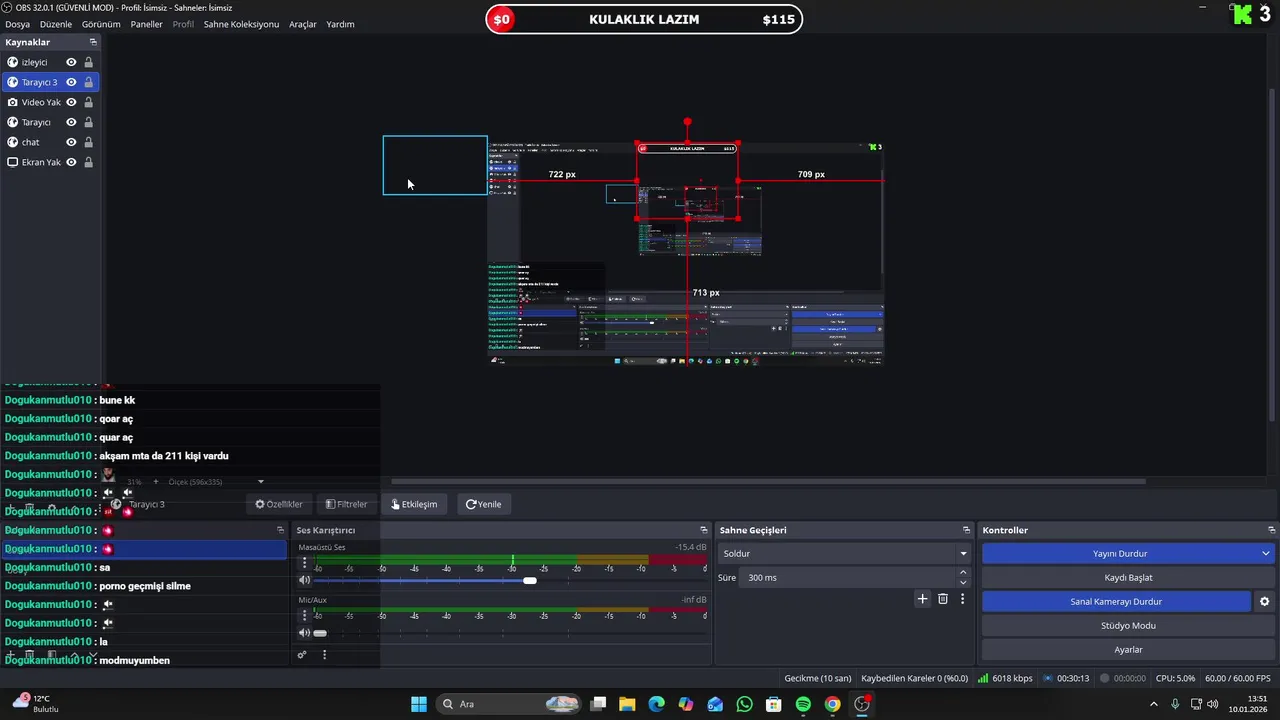This screenshot has width=1280, height=720.
Task: Stop streaming with Yayını Durdur
Action: pos(1119,554)
